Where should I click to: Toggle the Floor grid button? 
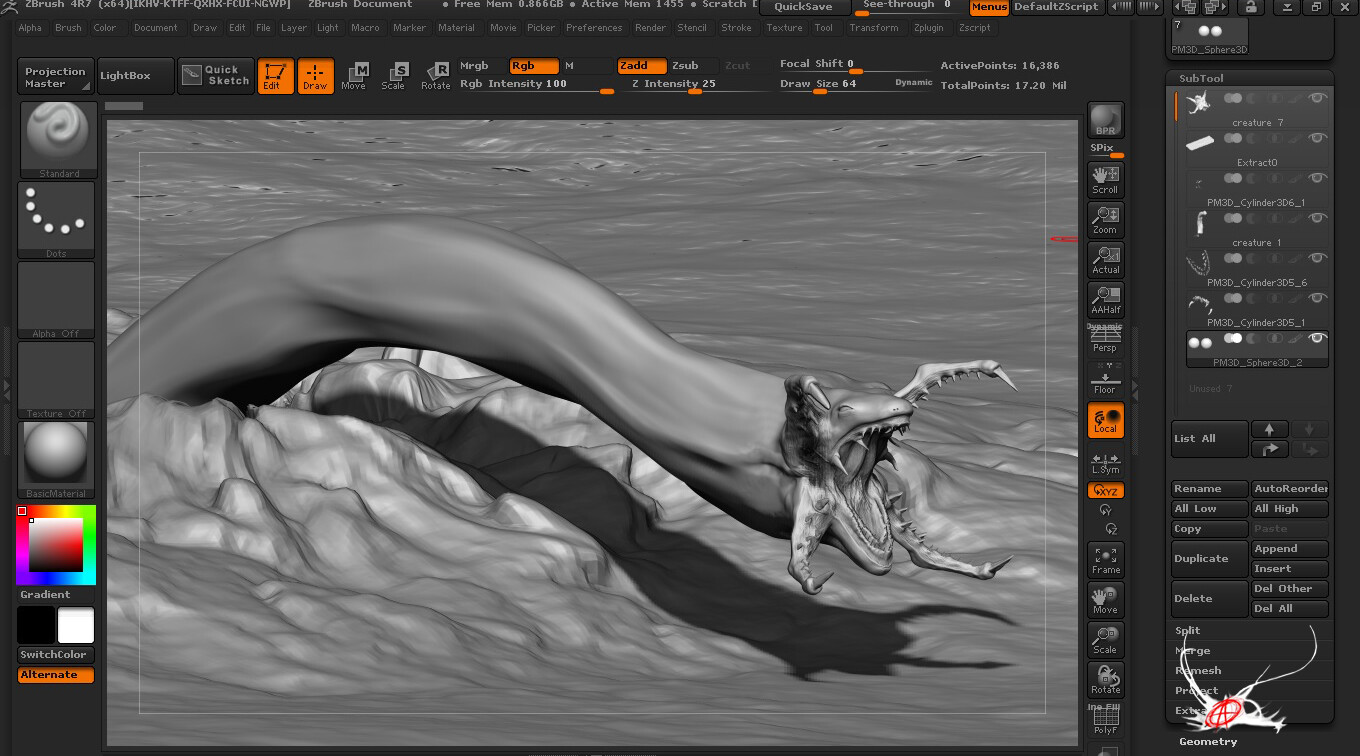click(x=1105, y=380)
